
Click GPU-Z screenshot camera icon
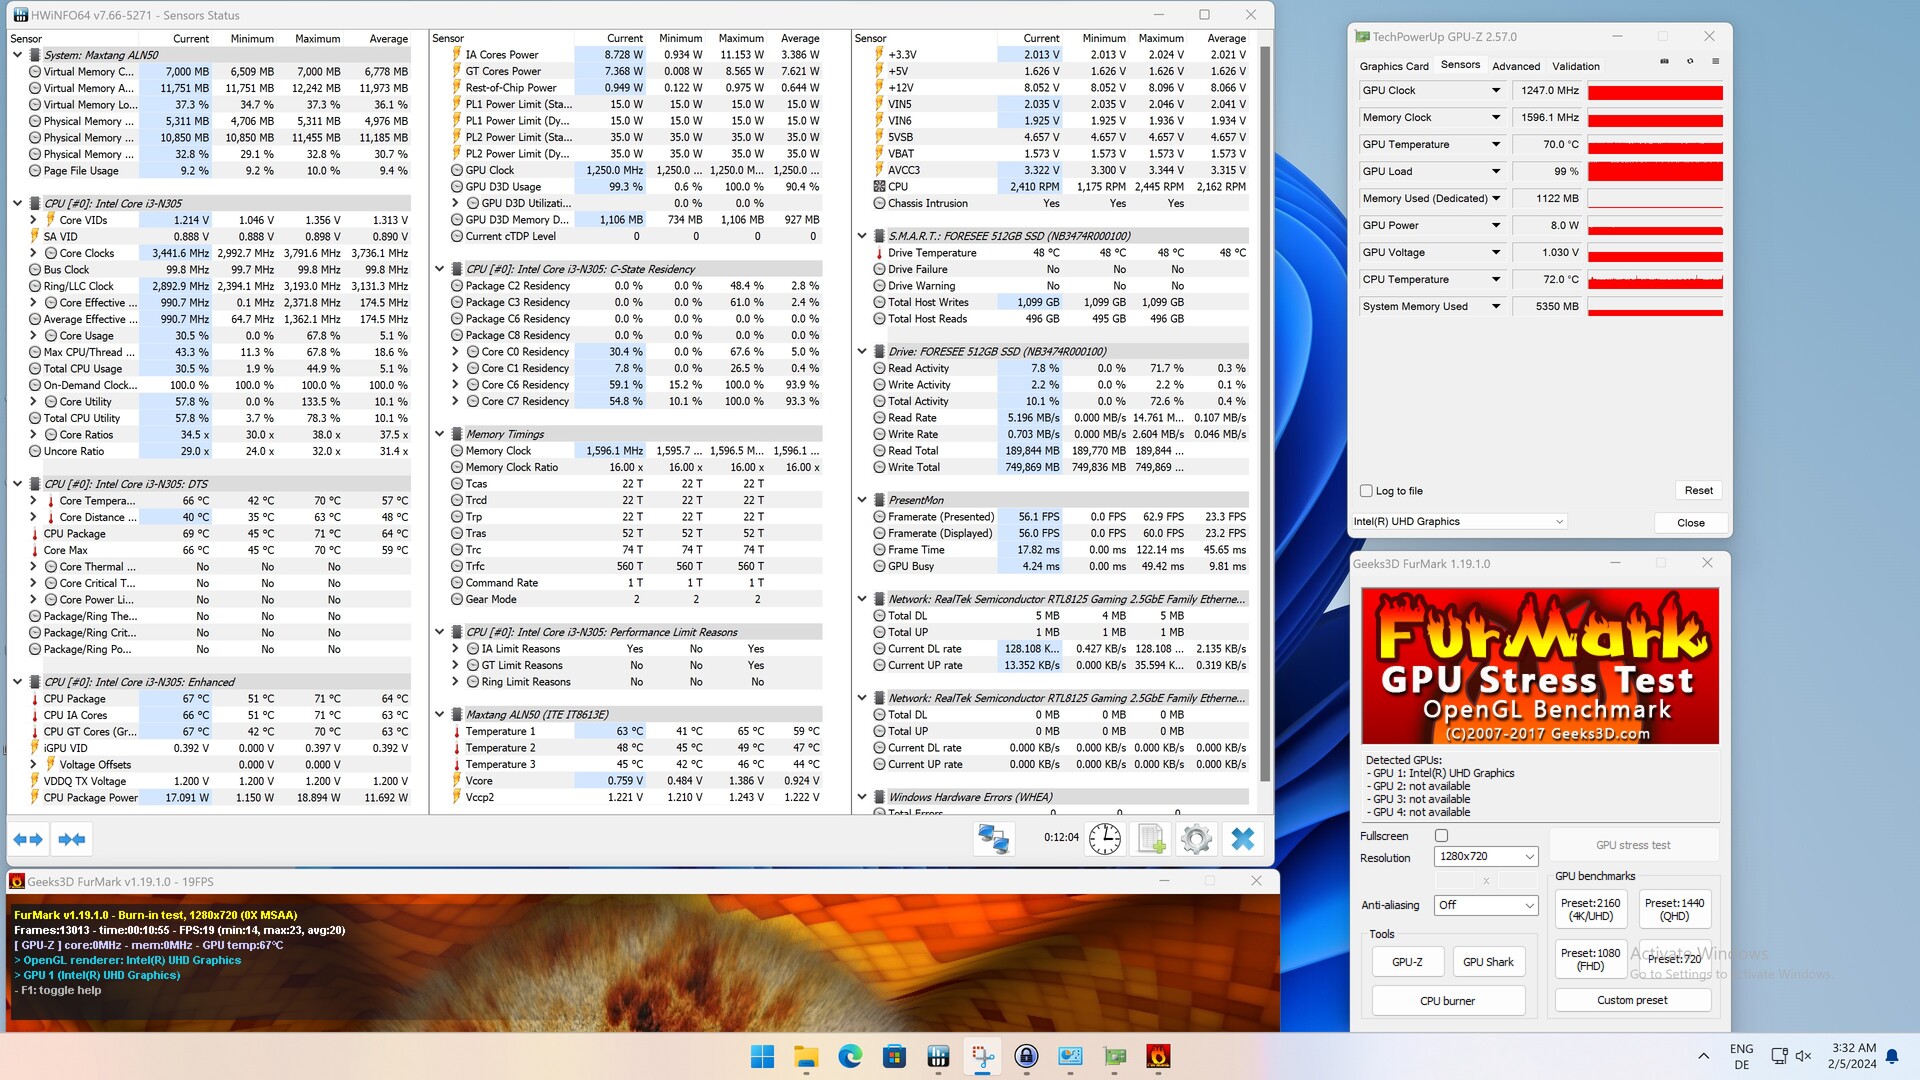[1664, 62]
